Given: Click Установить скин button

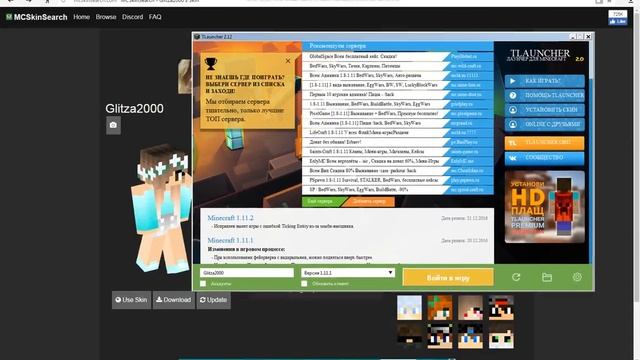Looking at the screenshot, I should [x=544, y=110].
